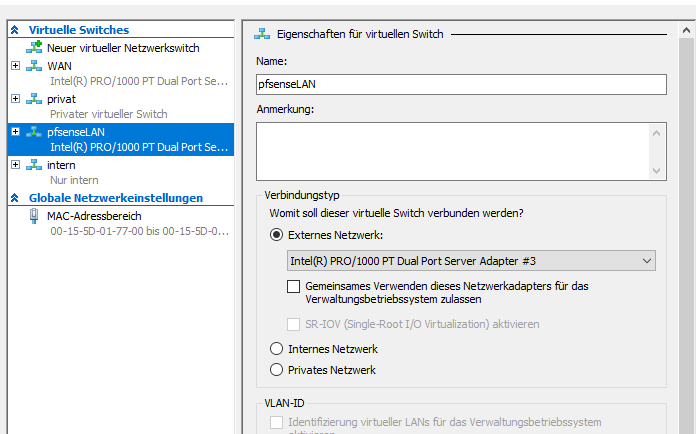Screen dimensions: 696x434
Task: Select the WAN switch icon
Action: coord(34,66)
